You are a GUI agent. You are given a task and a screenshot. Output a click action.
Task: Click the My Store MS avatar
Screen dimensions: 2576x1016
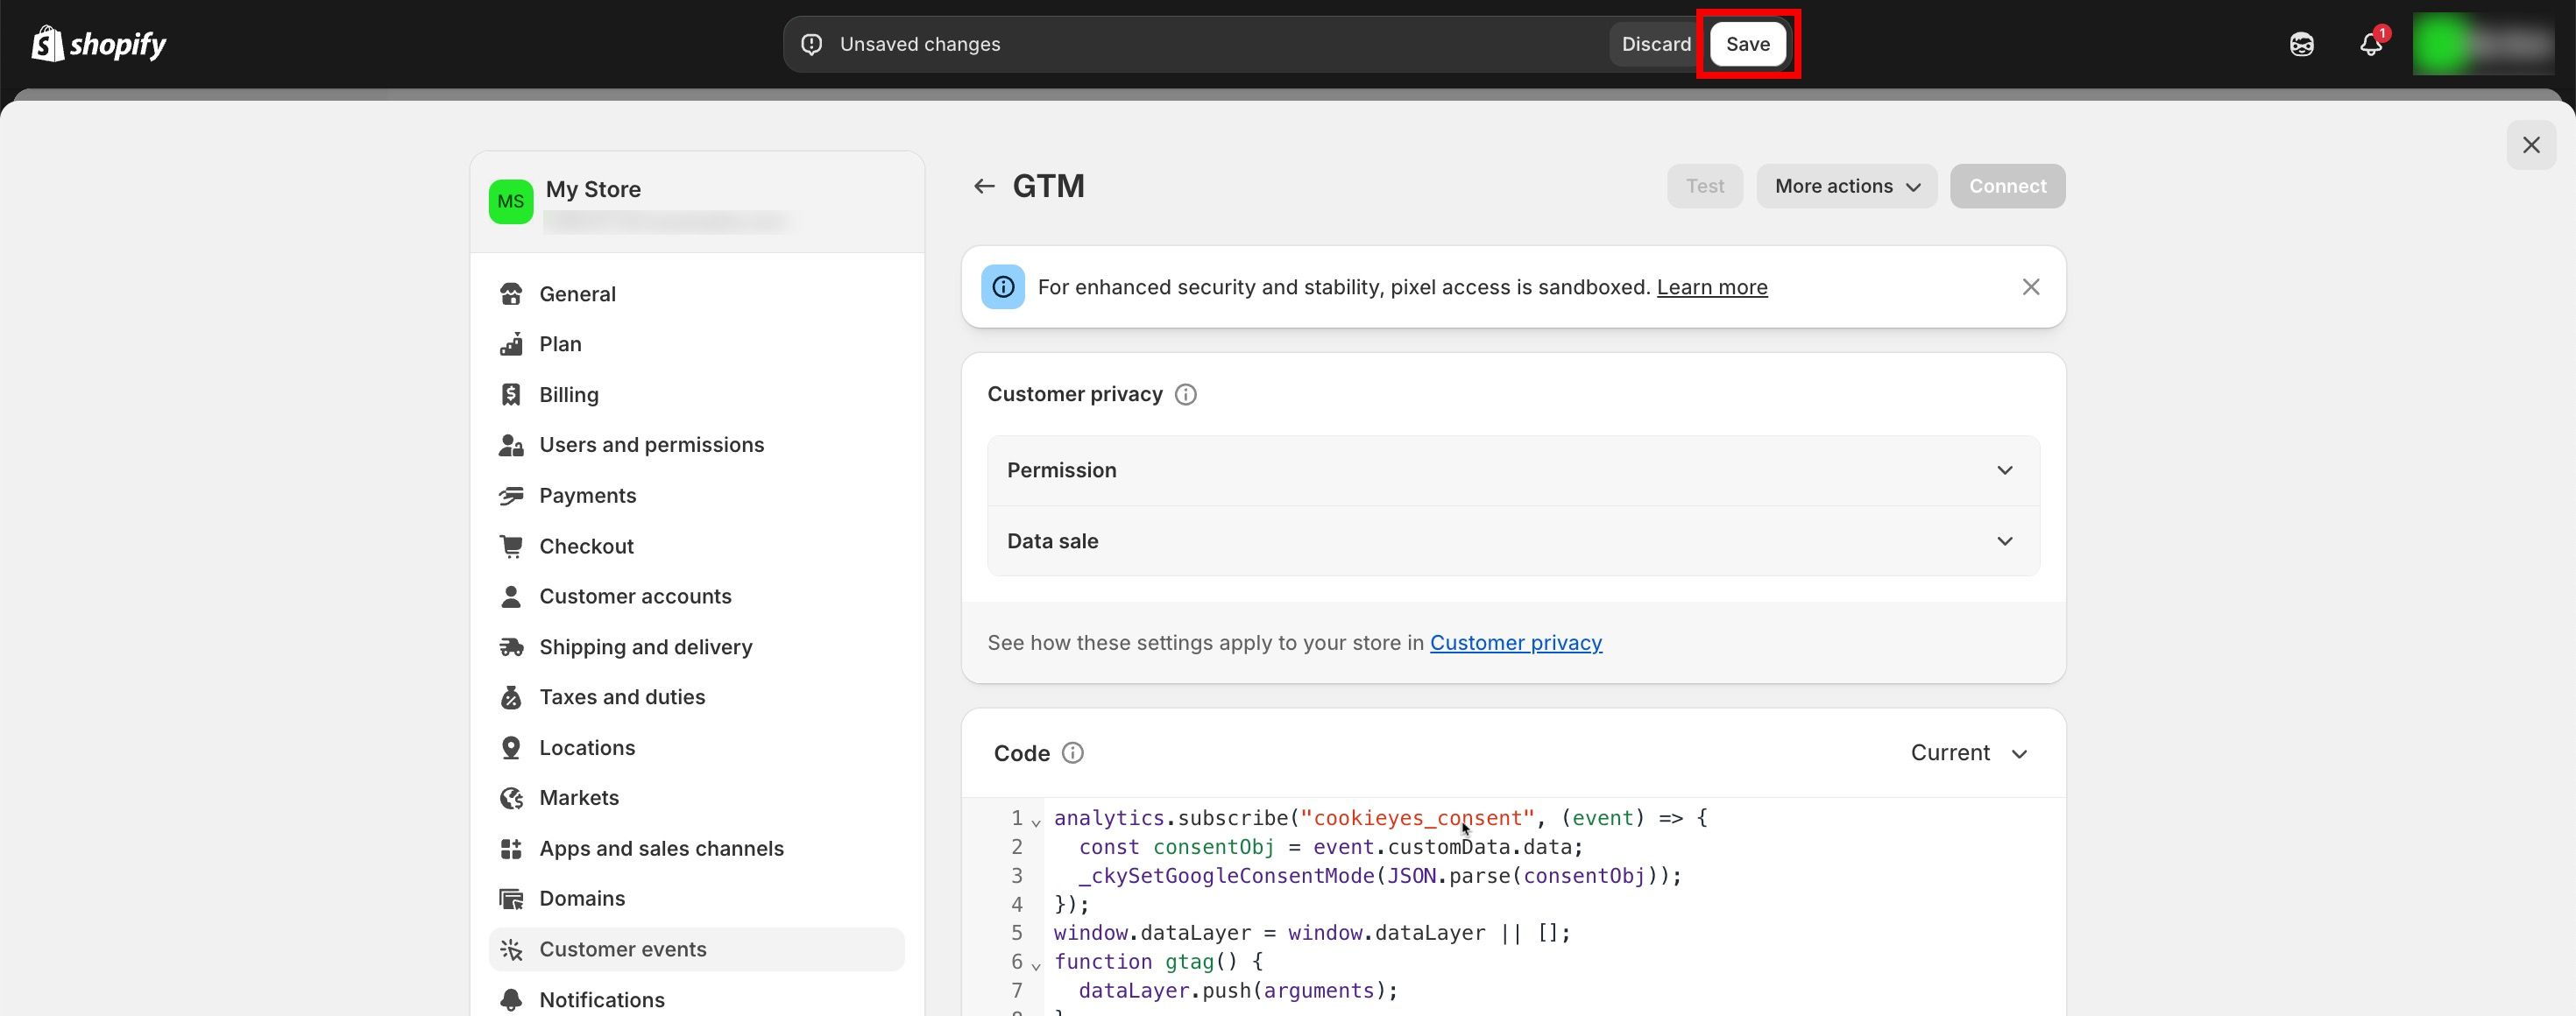tap(511, 201)
